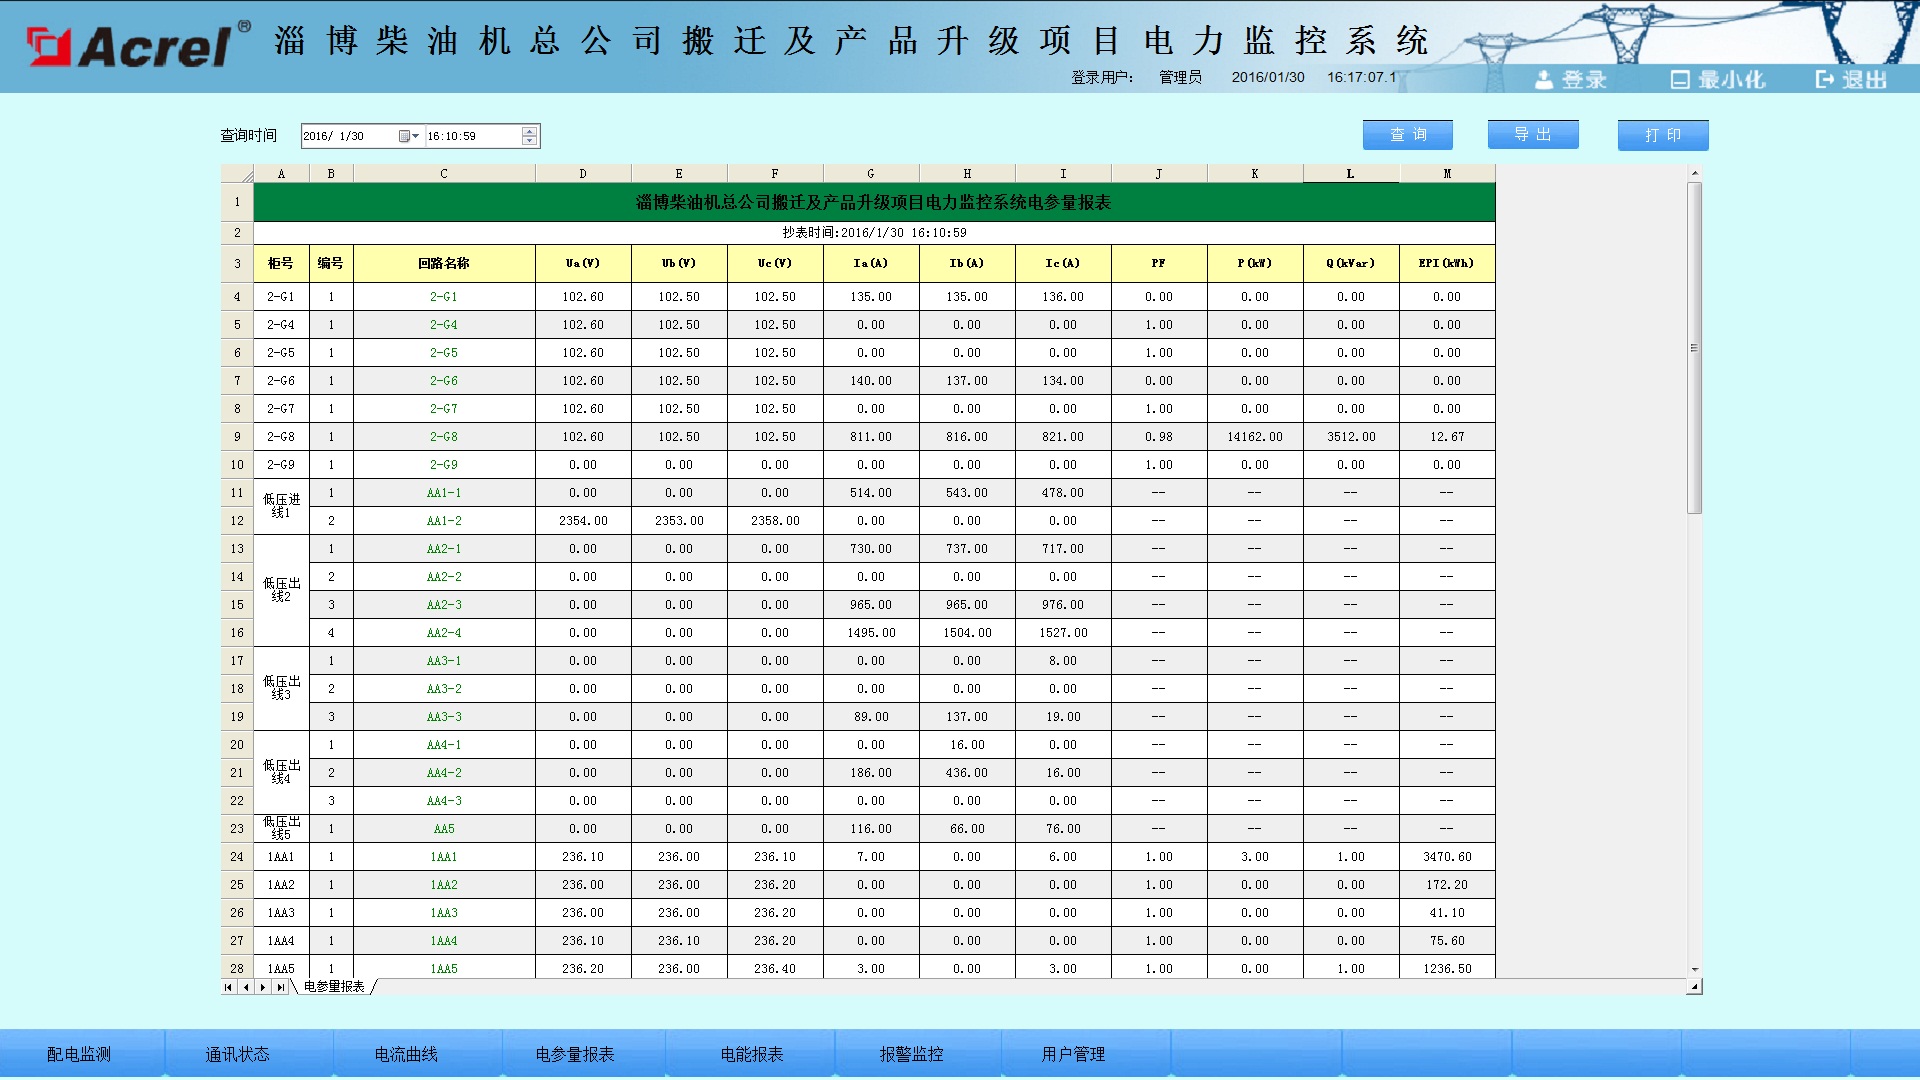Image resolution: width=1920 pixels, height=1080 pixels.
Task: Click the 登录 login icon in the header
Action: pyautogui.click(x=1544, y=80)
